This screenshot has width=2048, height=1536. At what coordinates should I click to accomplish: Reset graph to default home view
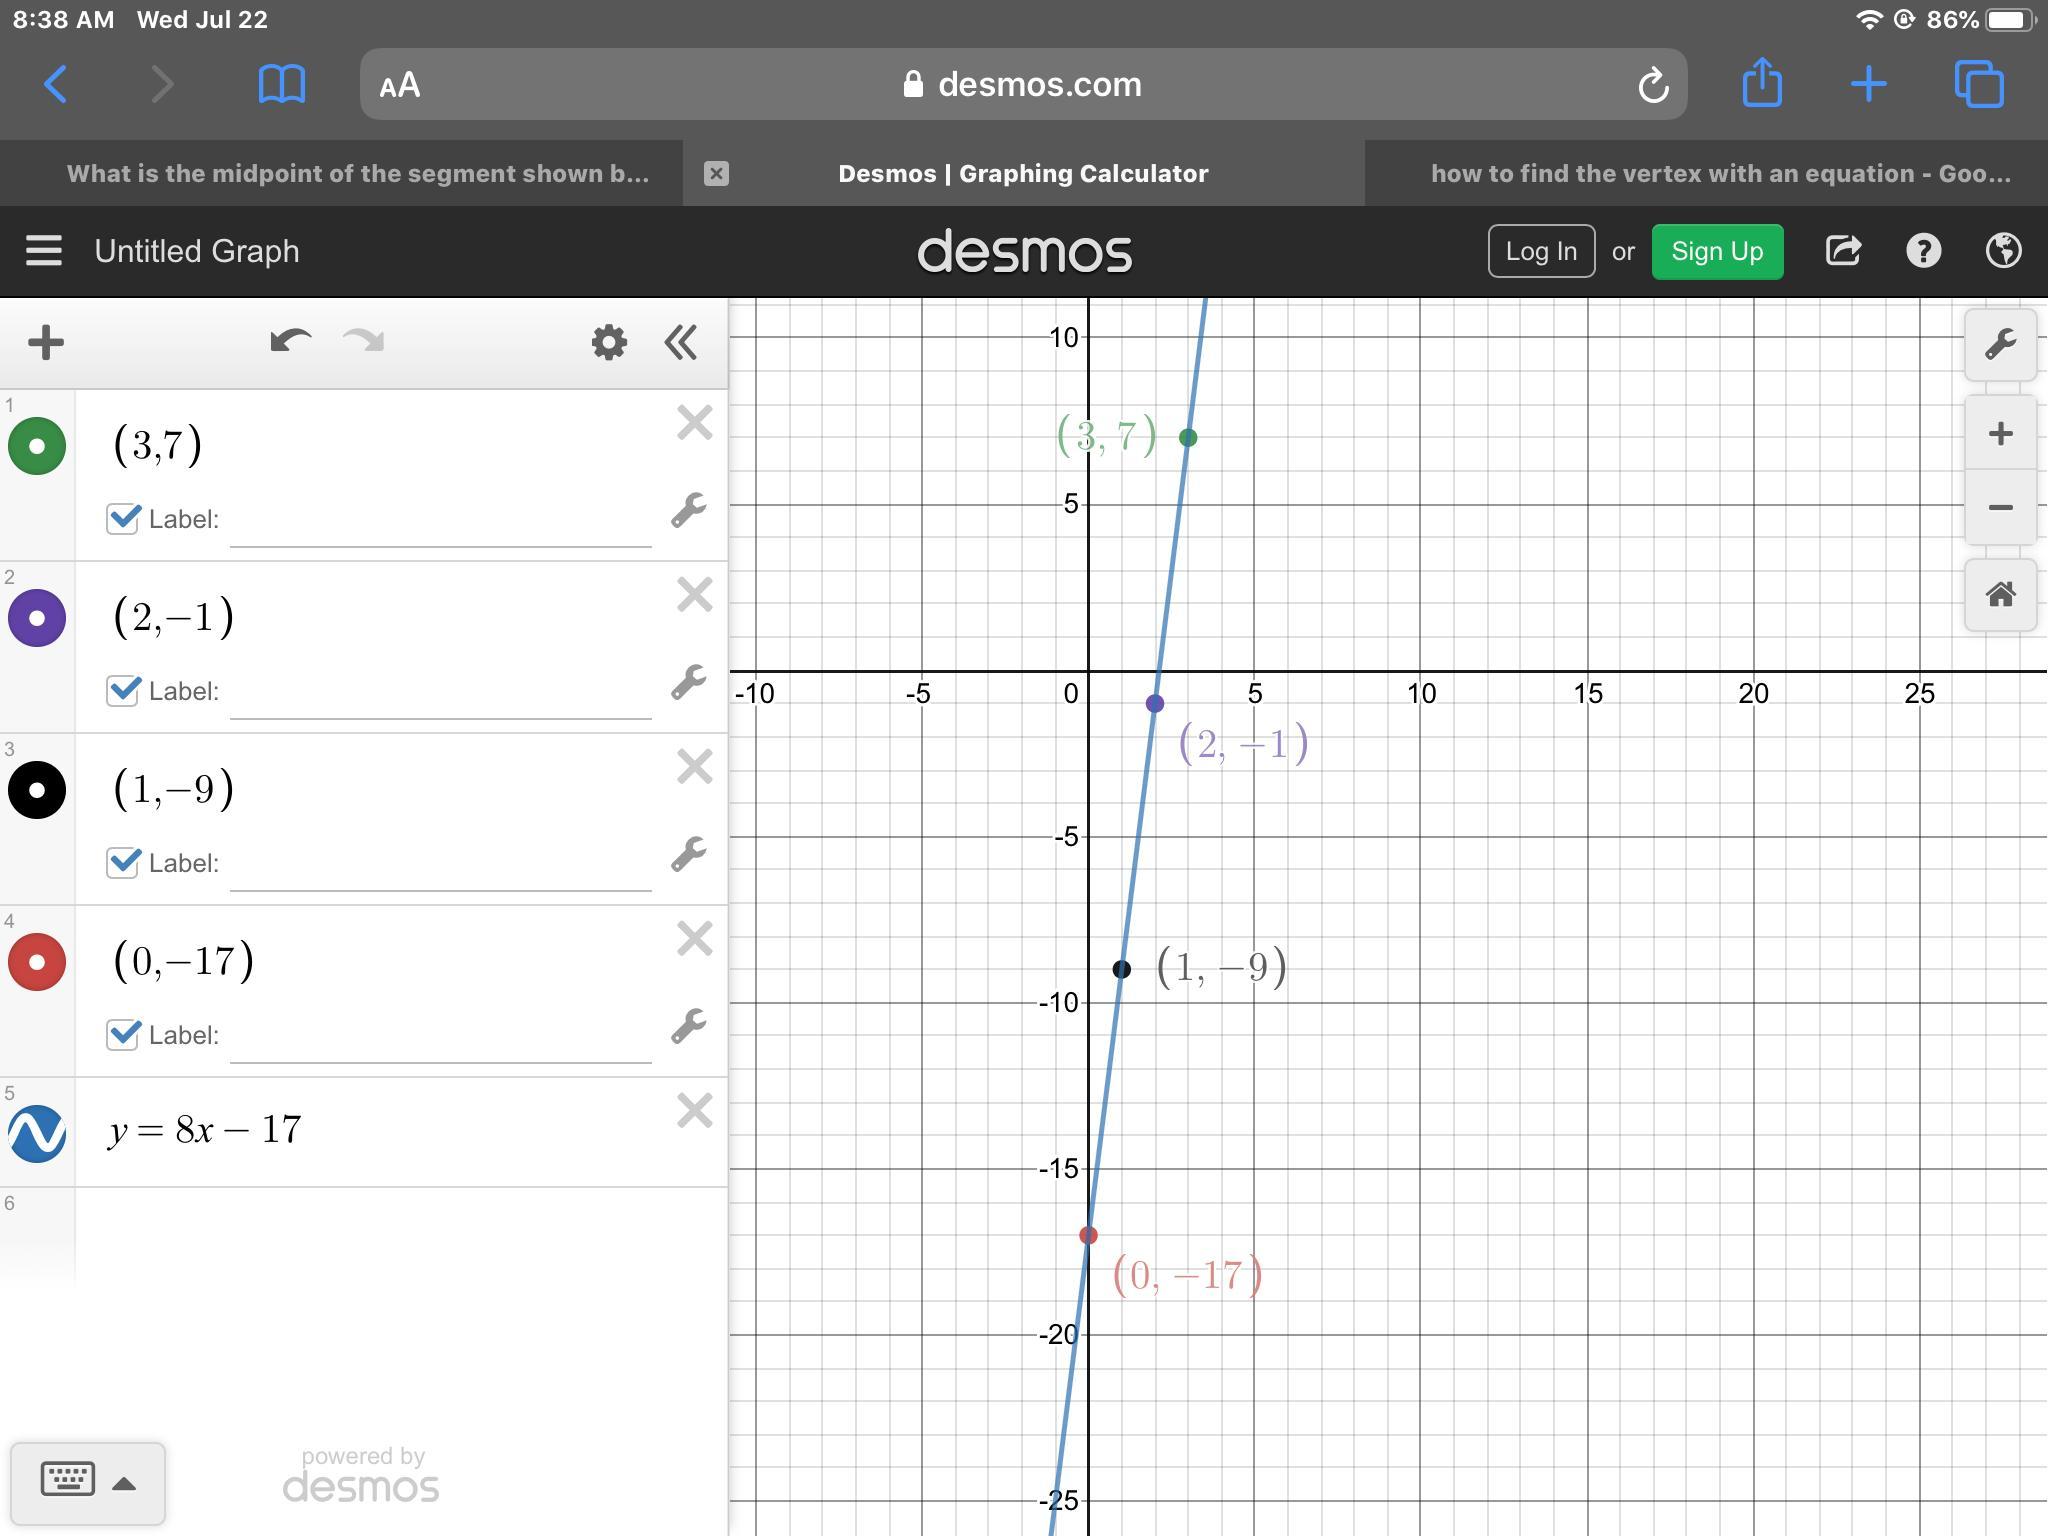tap(2000, 595)
